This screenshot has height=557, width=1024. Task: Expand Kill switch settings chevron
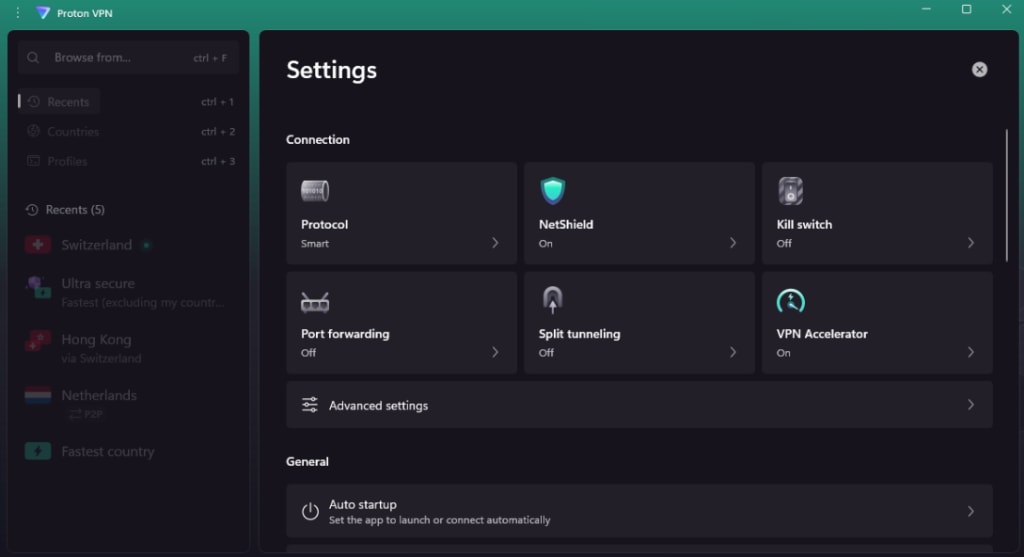(x=970, y=243)
